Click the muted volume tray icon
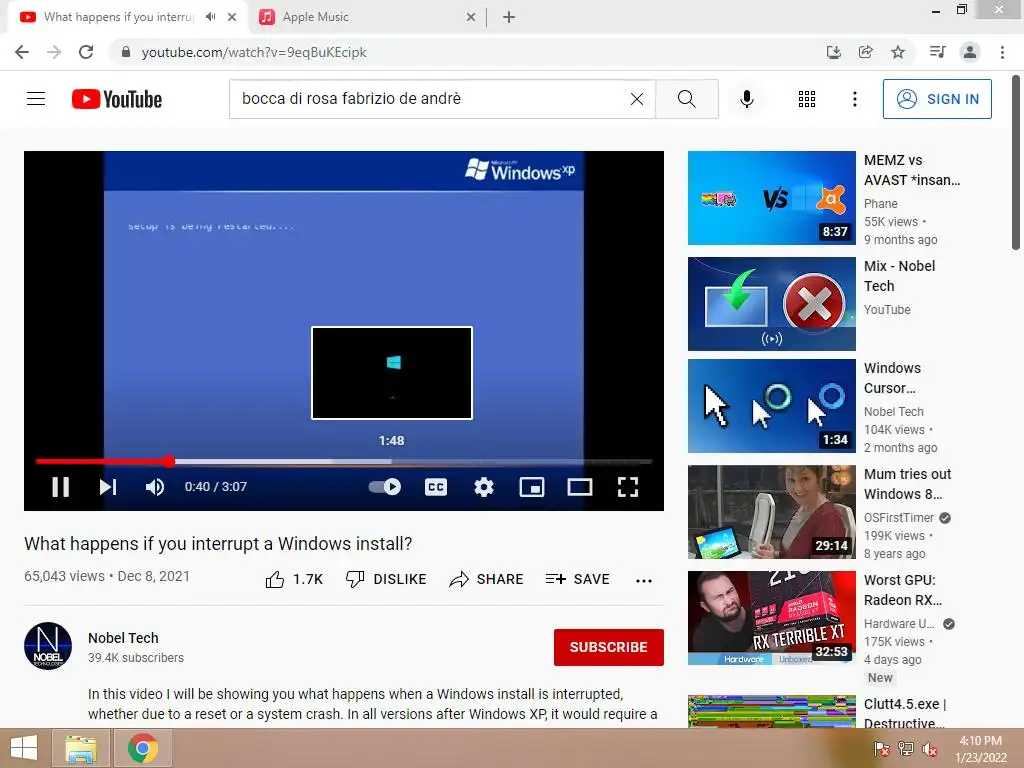1024x768 pixels. (x=930, y=748)
